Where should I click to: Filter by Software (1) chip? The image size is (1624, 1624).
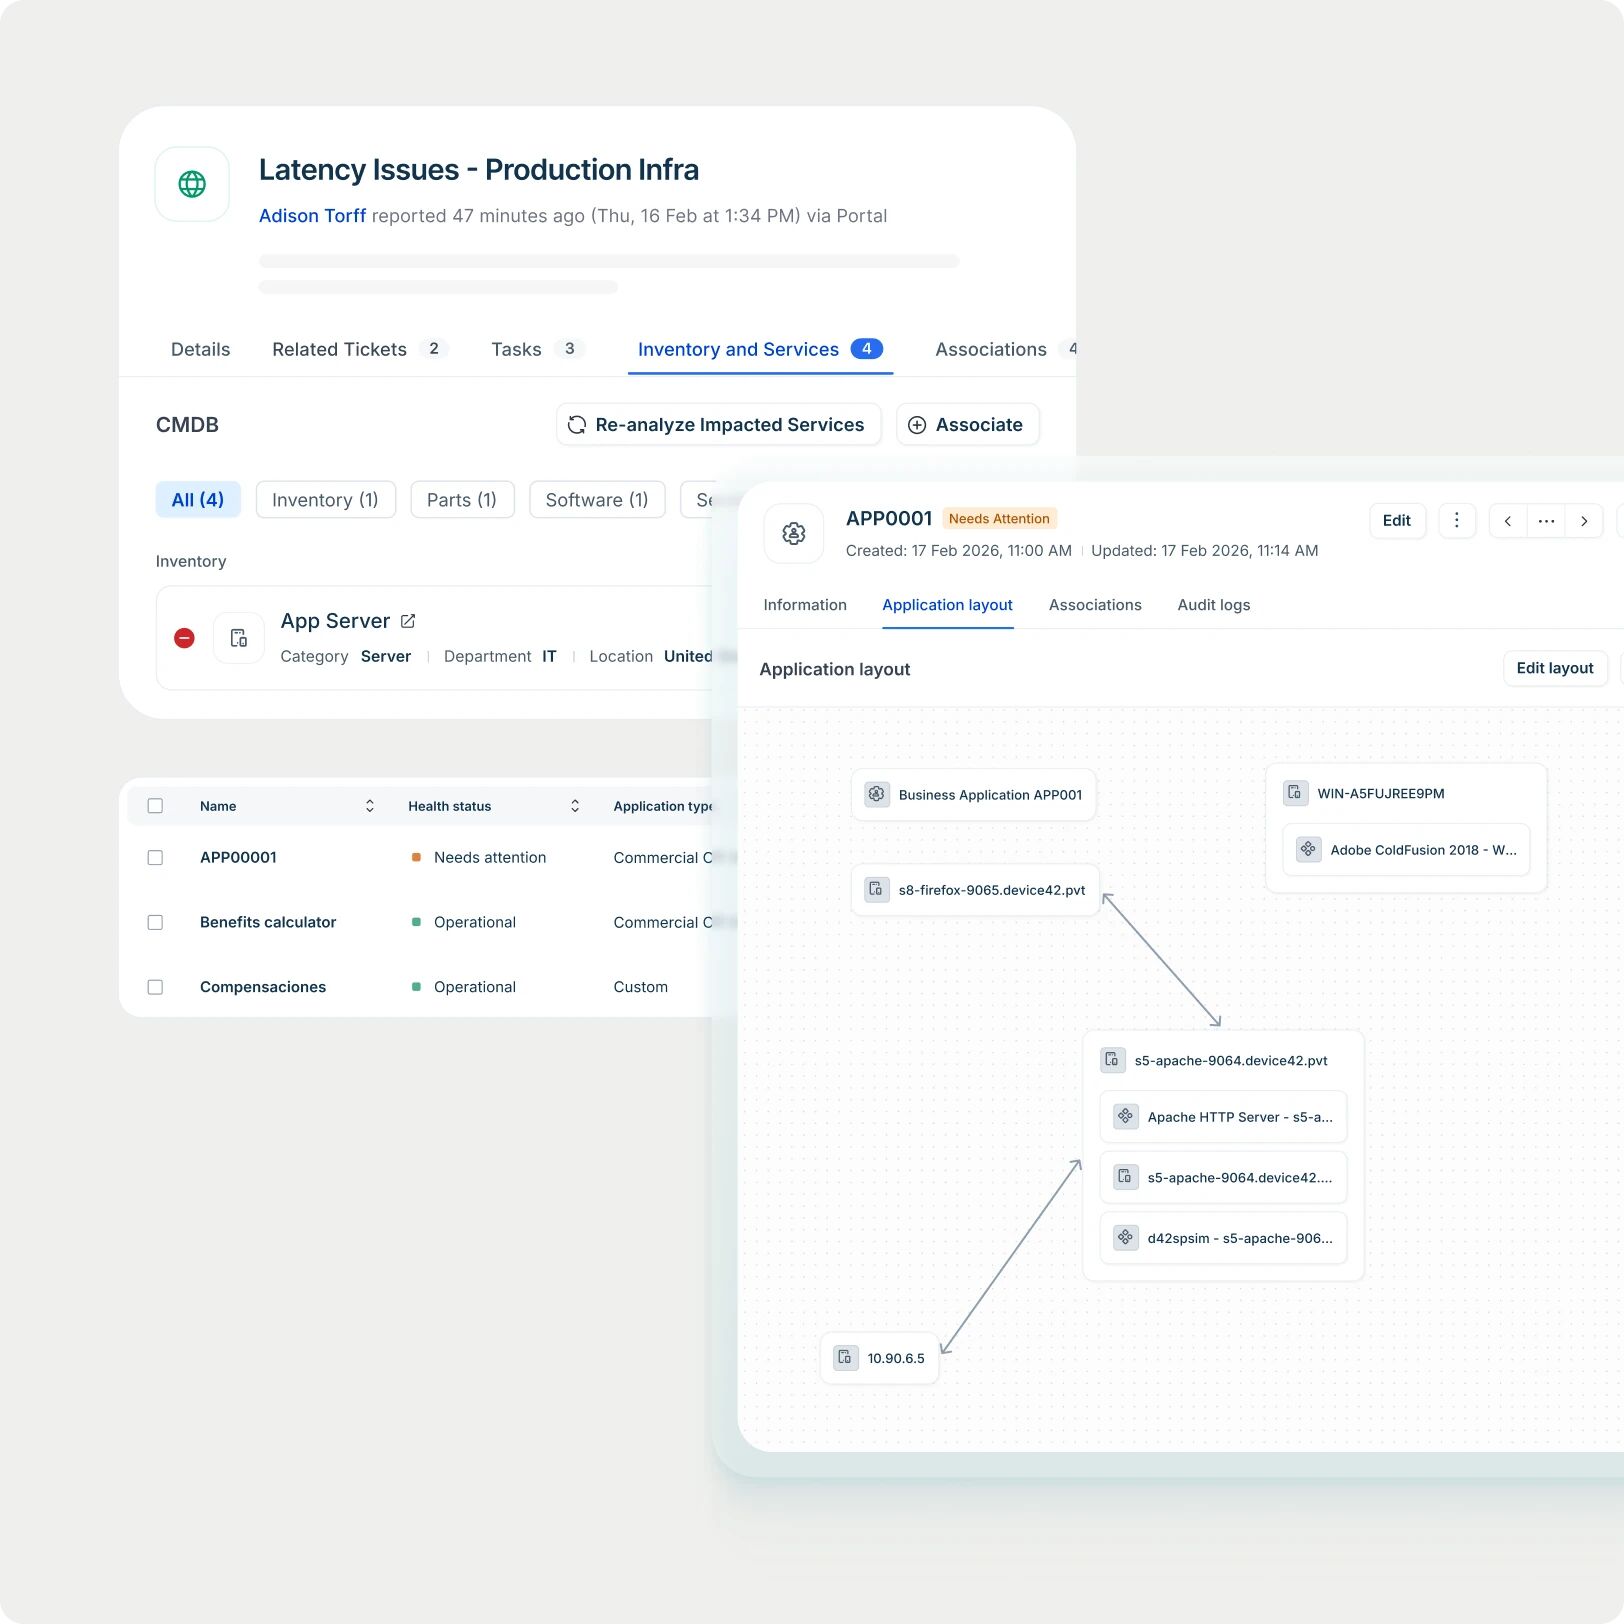pyautogui.click(x=597, y=500)
